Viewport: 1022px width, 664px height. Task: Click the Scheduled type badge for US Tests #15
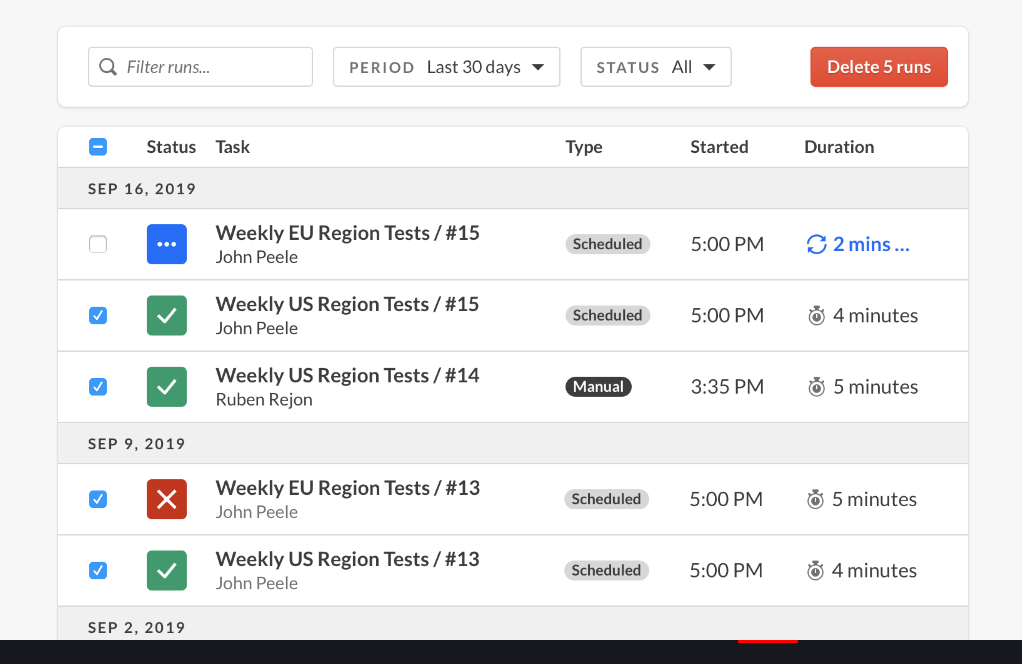[x=607, y=315]
